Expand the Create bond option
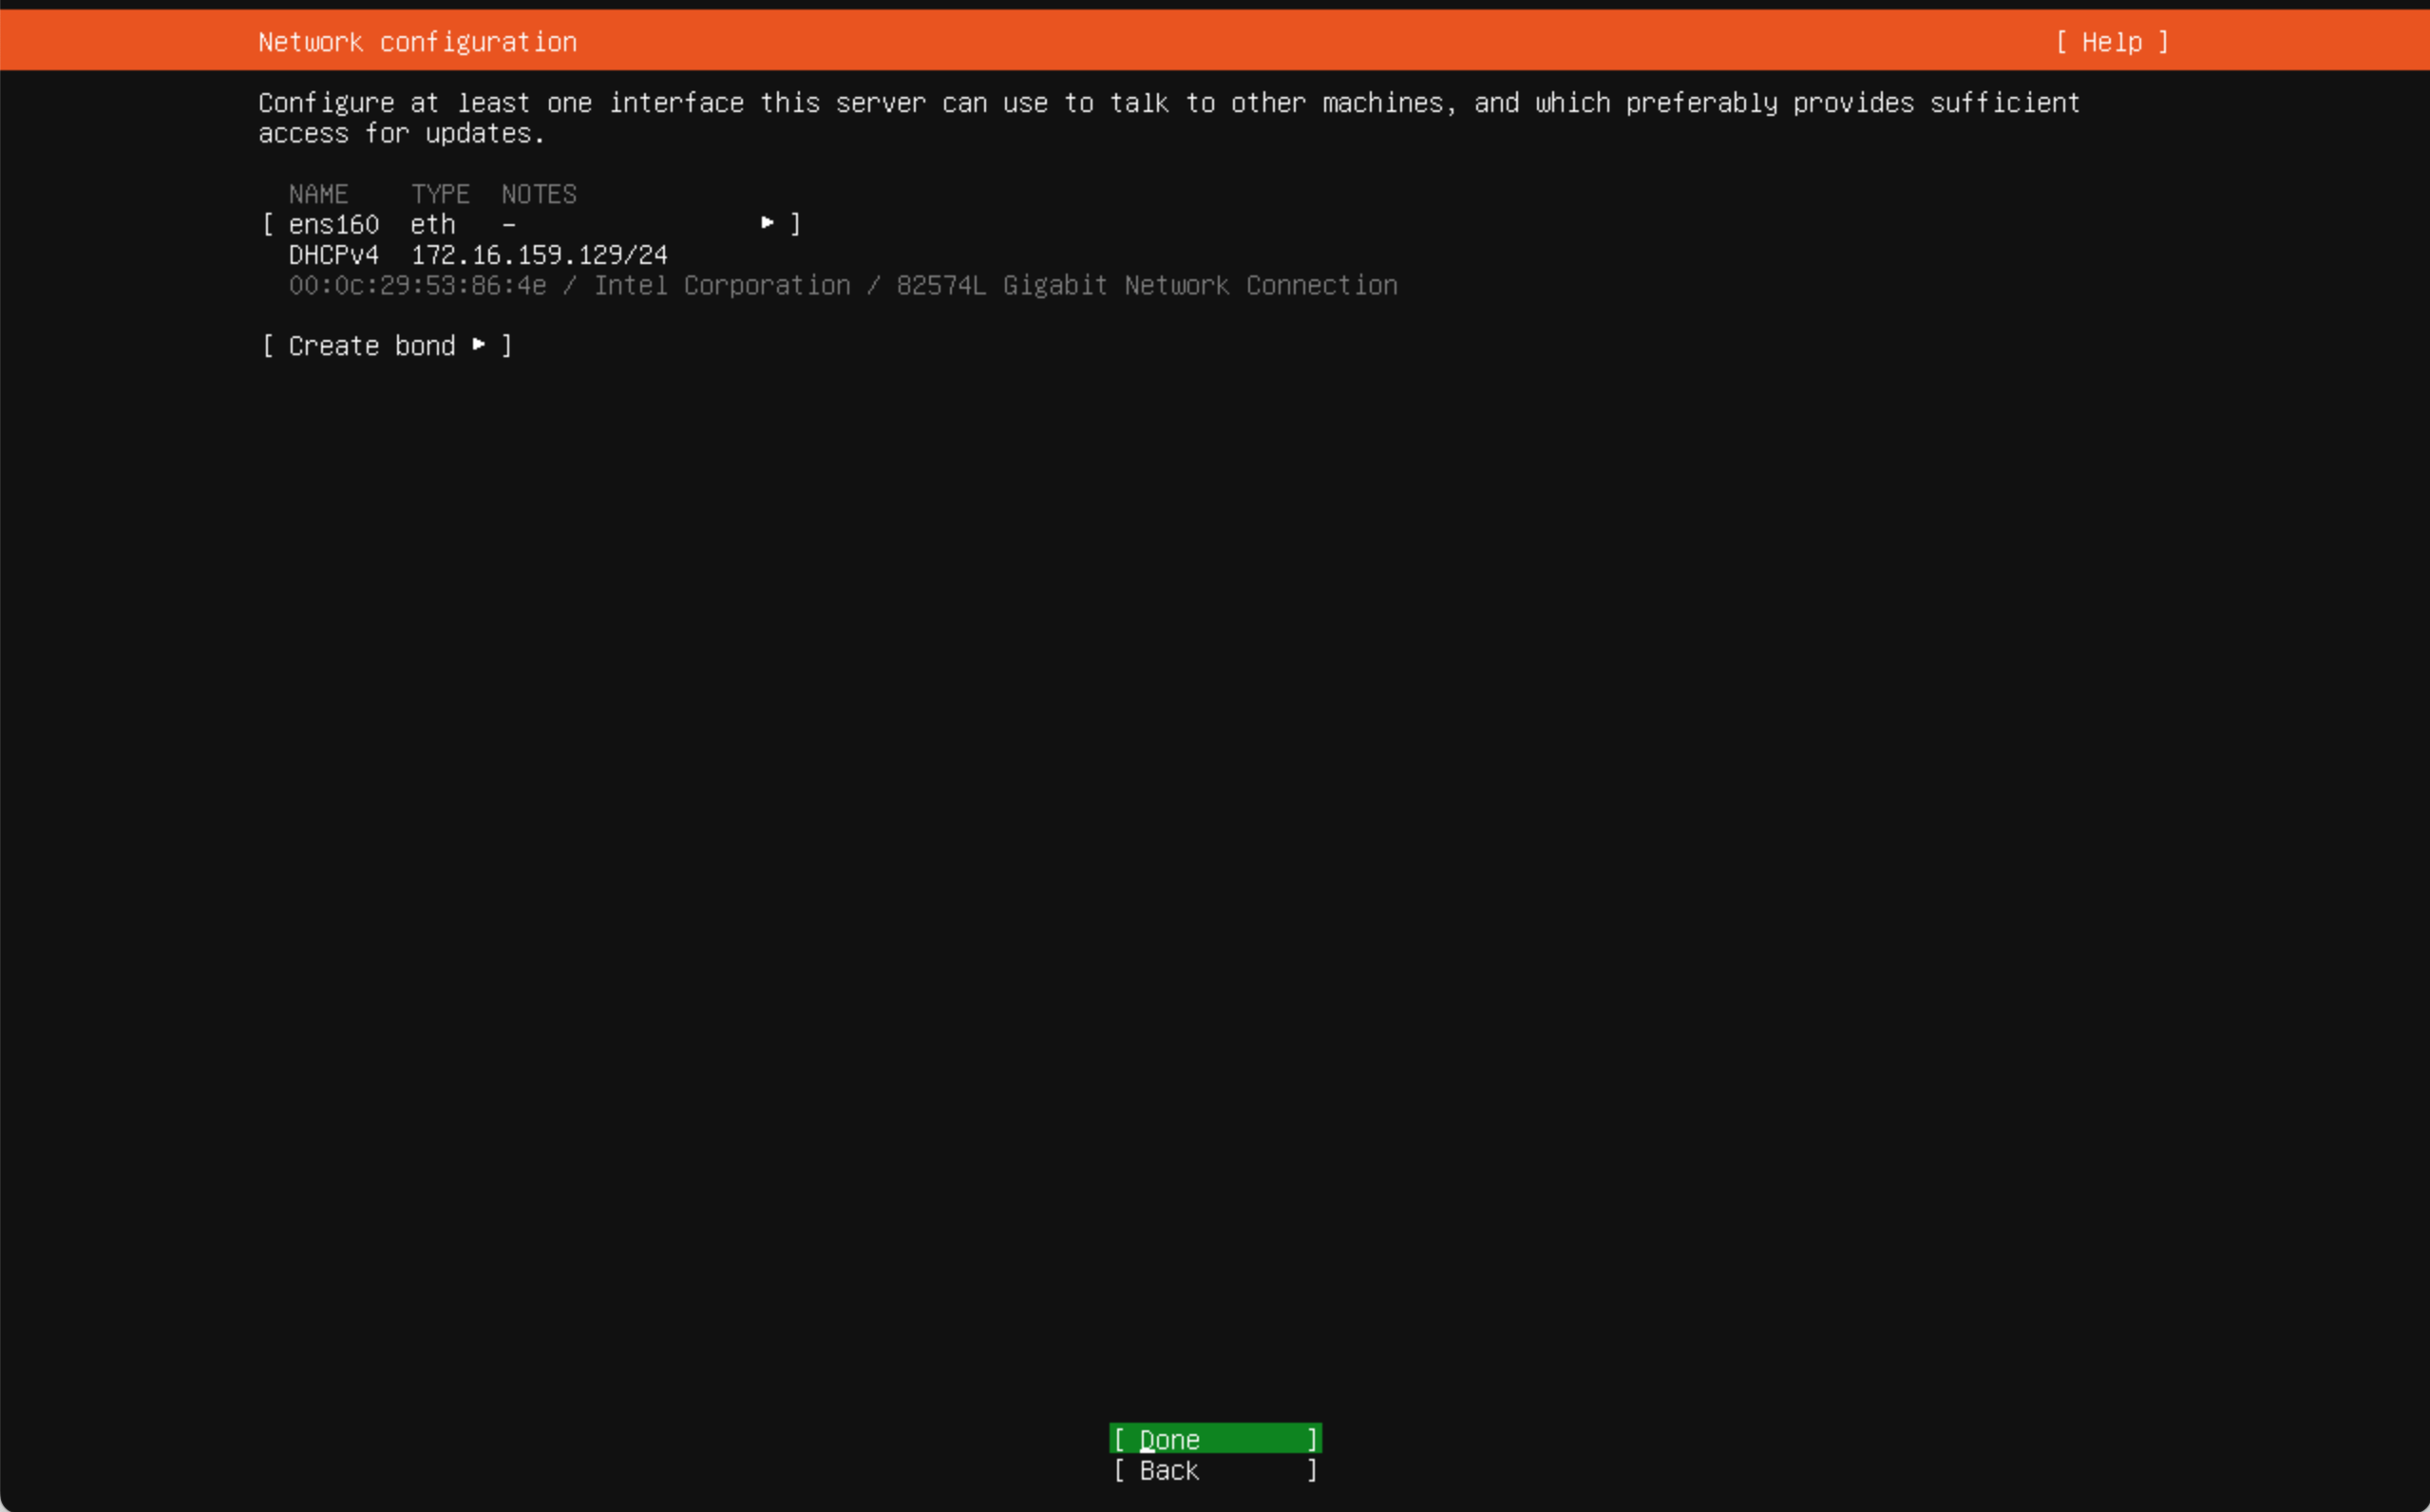Image resolution: width=2430 pixels, height=1512 pixels. point(387,345)
